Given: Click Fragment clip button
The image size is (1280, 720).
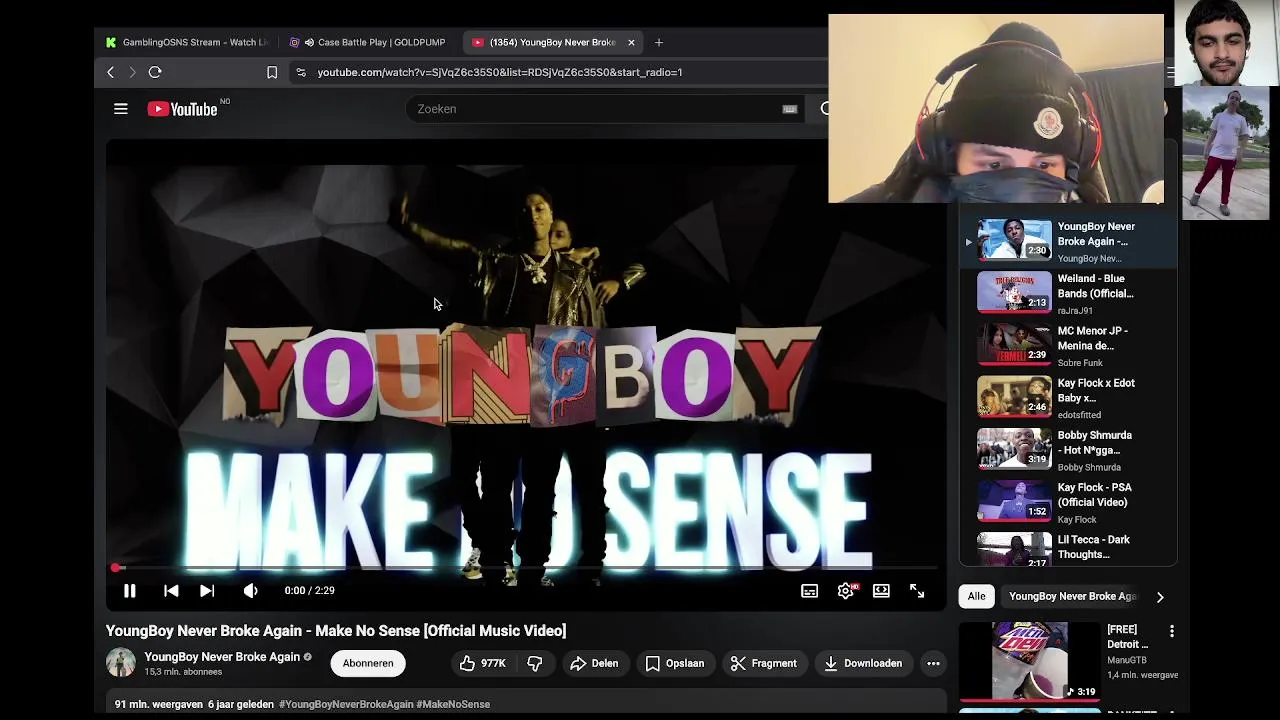Looking at the screenshot, I should [x=763, y=663].
